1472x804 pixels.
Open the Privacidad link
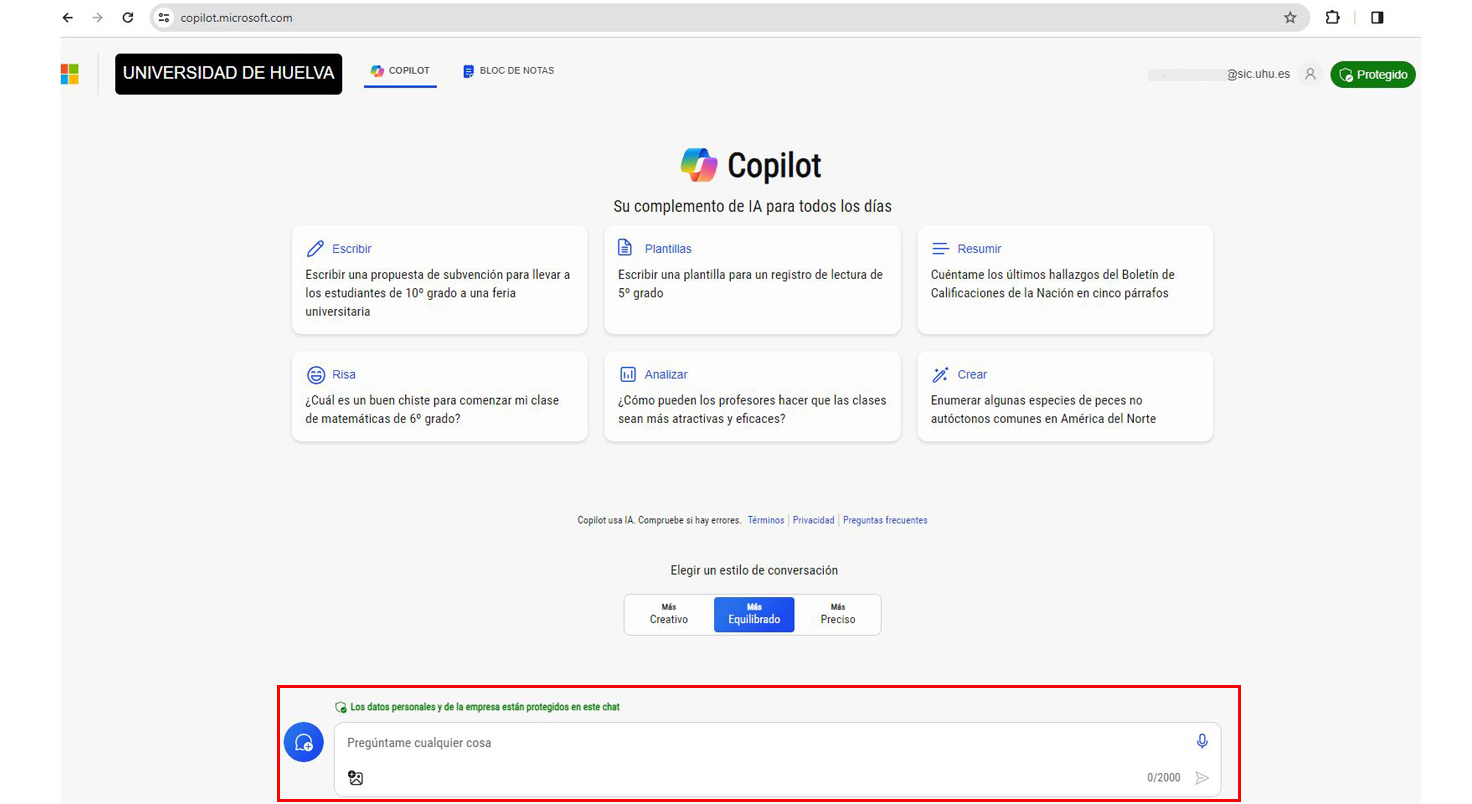pyautogui.click(x=813, y=520)
